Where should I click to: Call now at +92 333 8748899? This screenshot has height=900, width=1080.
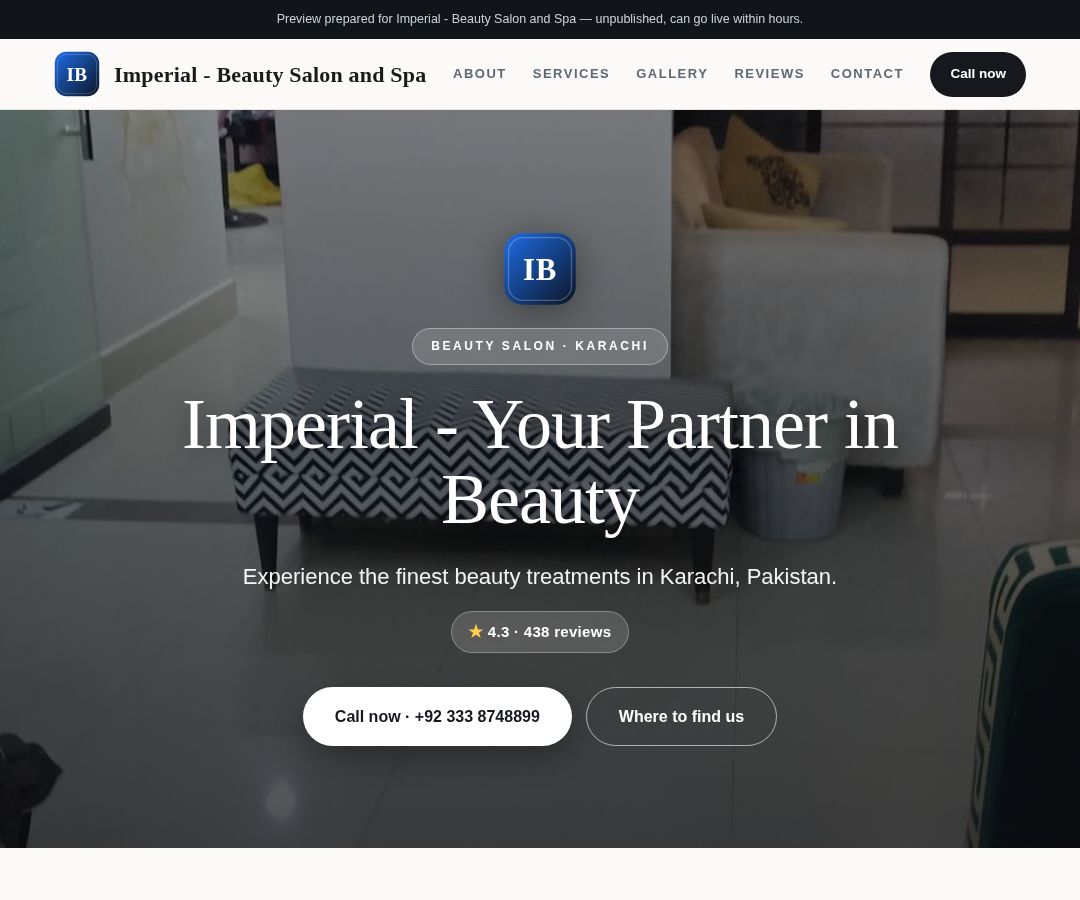(437, 716)
